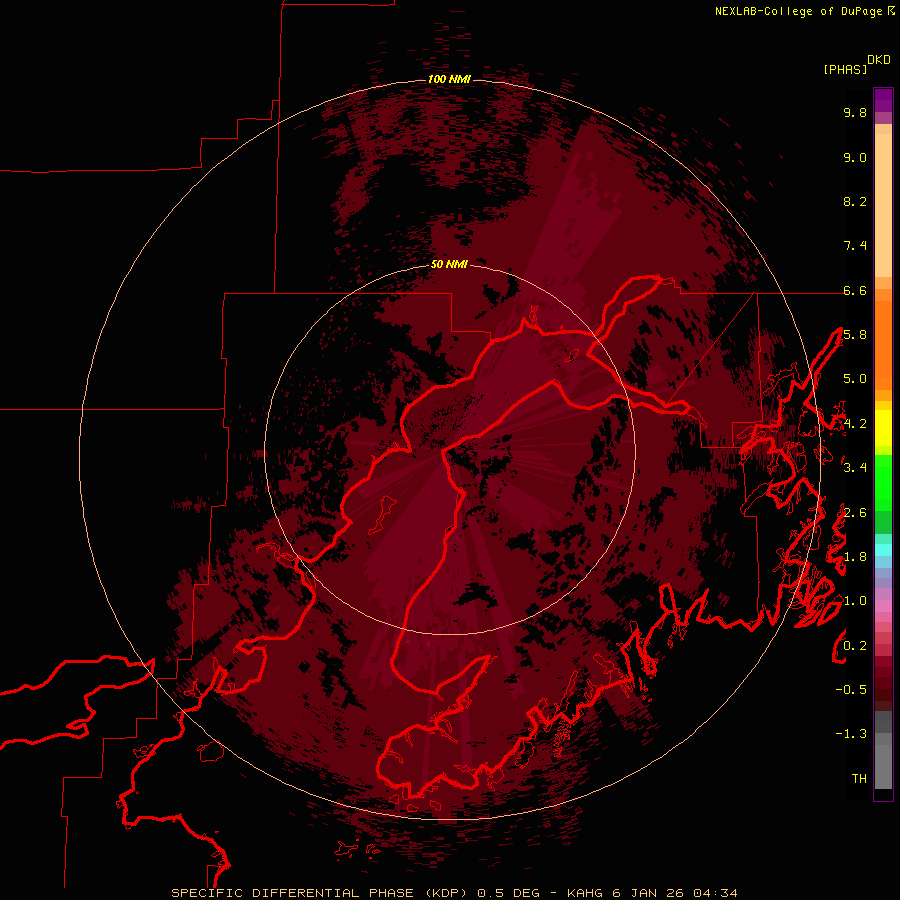900x900 pixels.
Task: Pick the yellow band on the color bar
Action: 883,428
